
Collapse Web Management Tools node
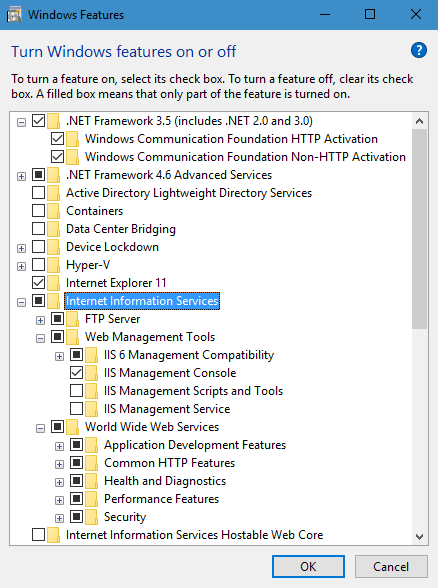(x=40, y=339)
